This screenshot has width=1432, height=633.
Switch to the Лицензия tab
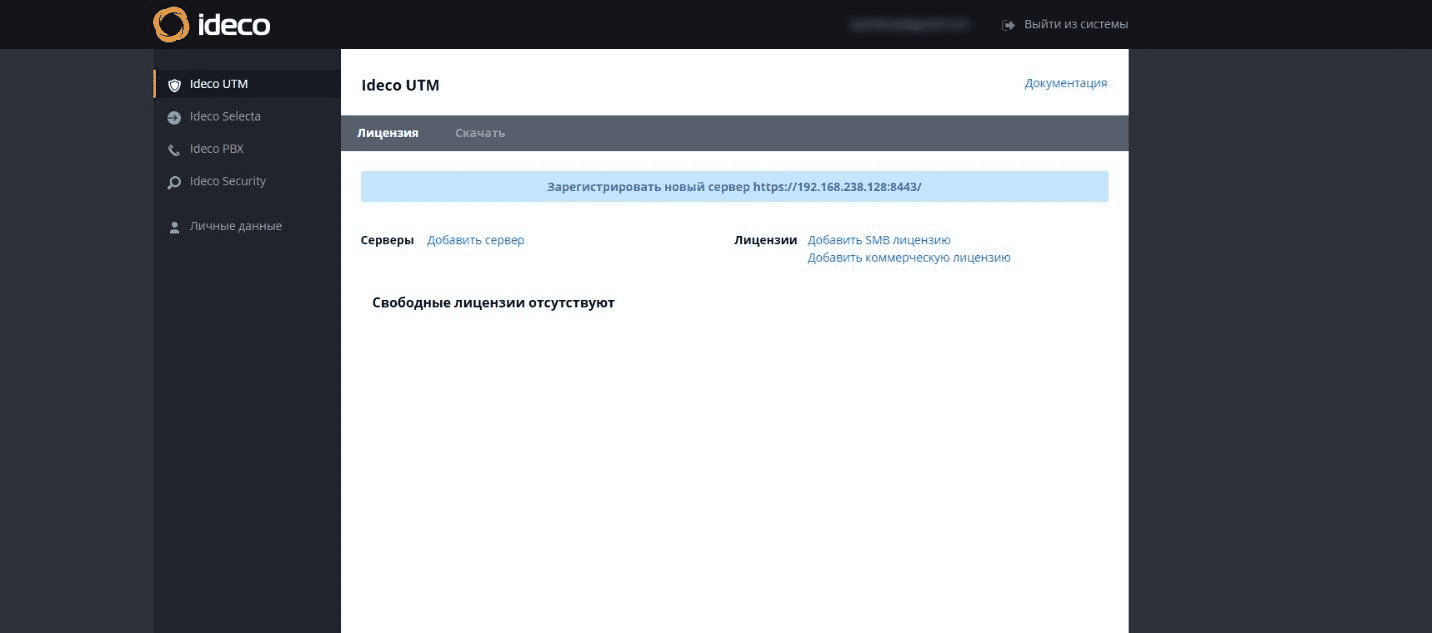tap(388, 133)
